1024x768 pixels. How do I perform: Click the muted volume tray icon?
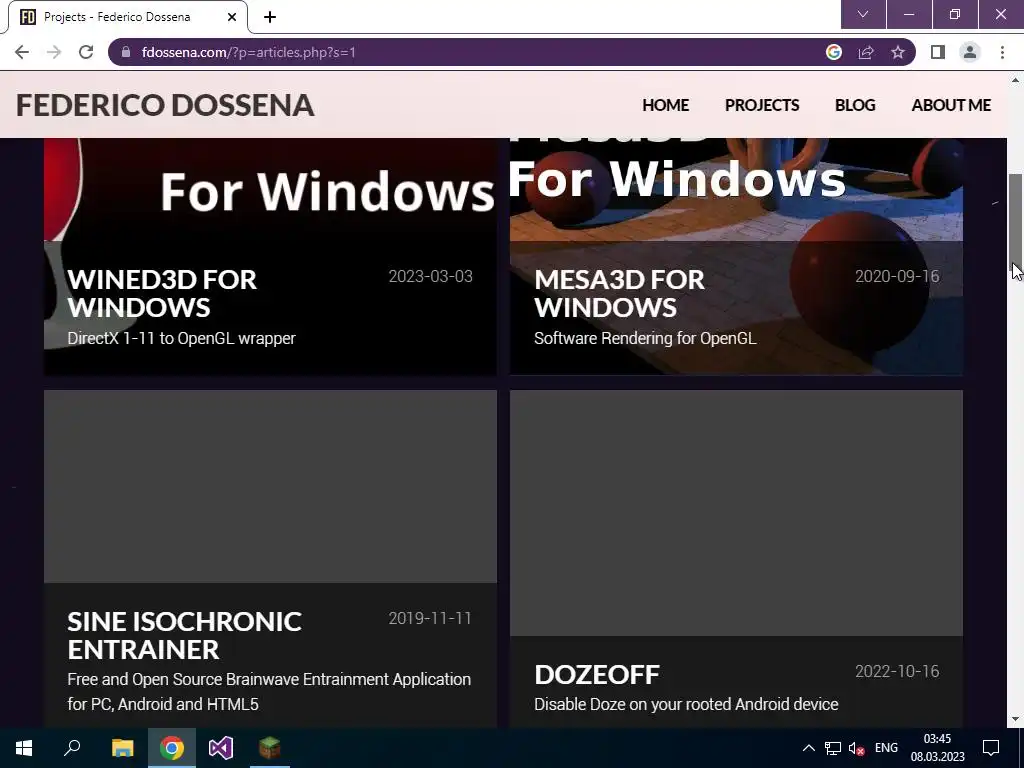point(857,748)
